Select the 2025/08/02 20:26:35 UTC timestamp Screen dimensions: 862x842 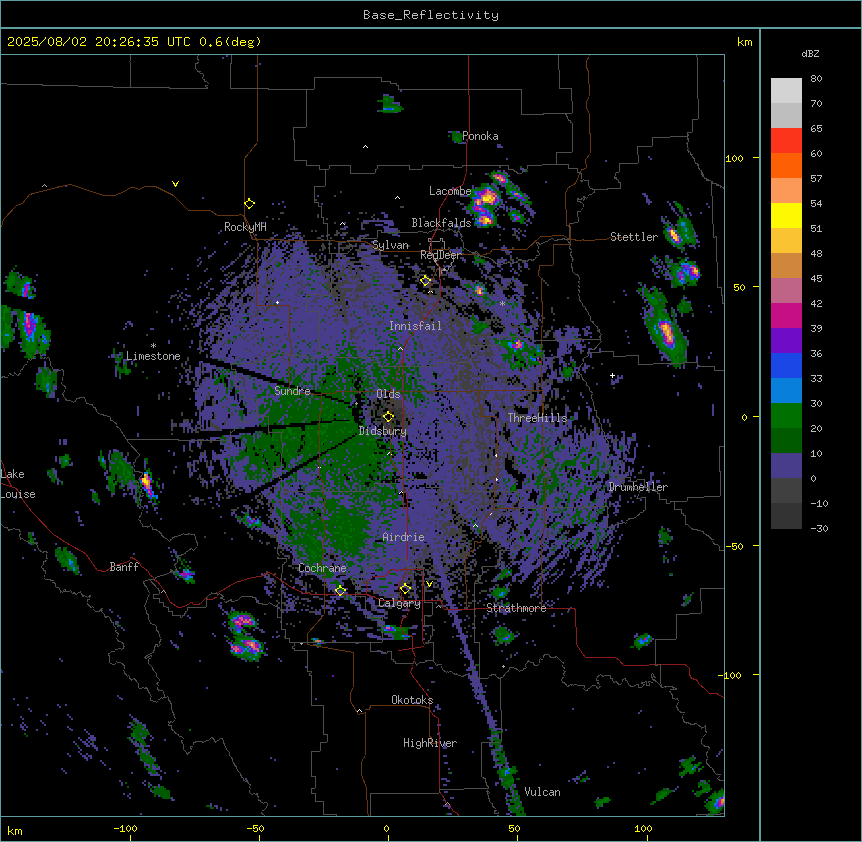click(99, 42)
